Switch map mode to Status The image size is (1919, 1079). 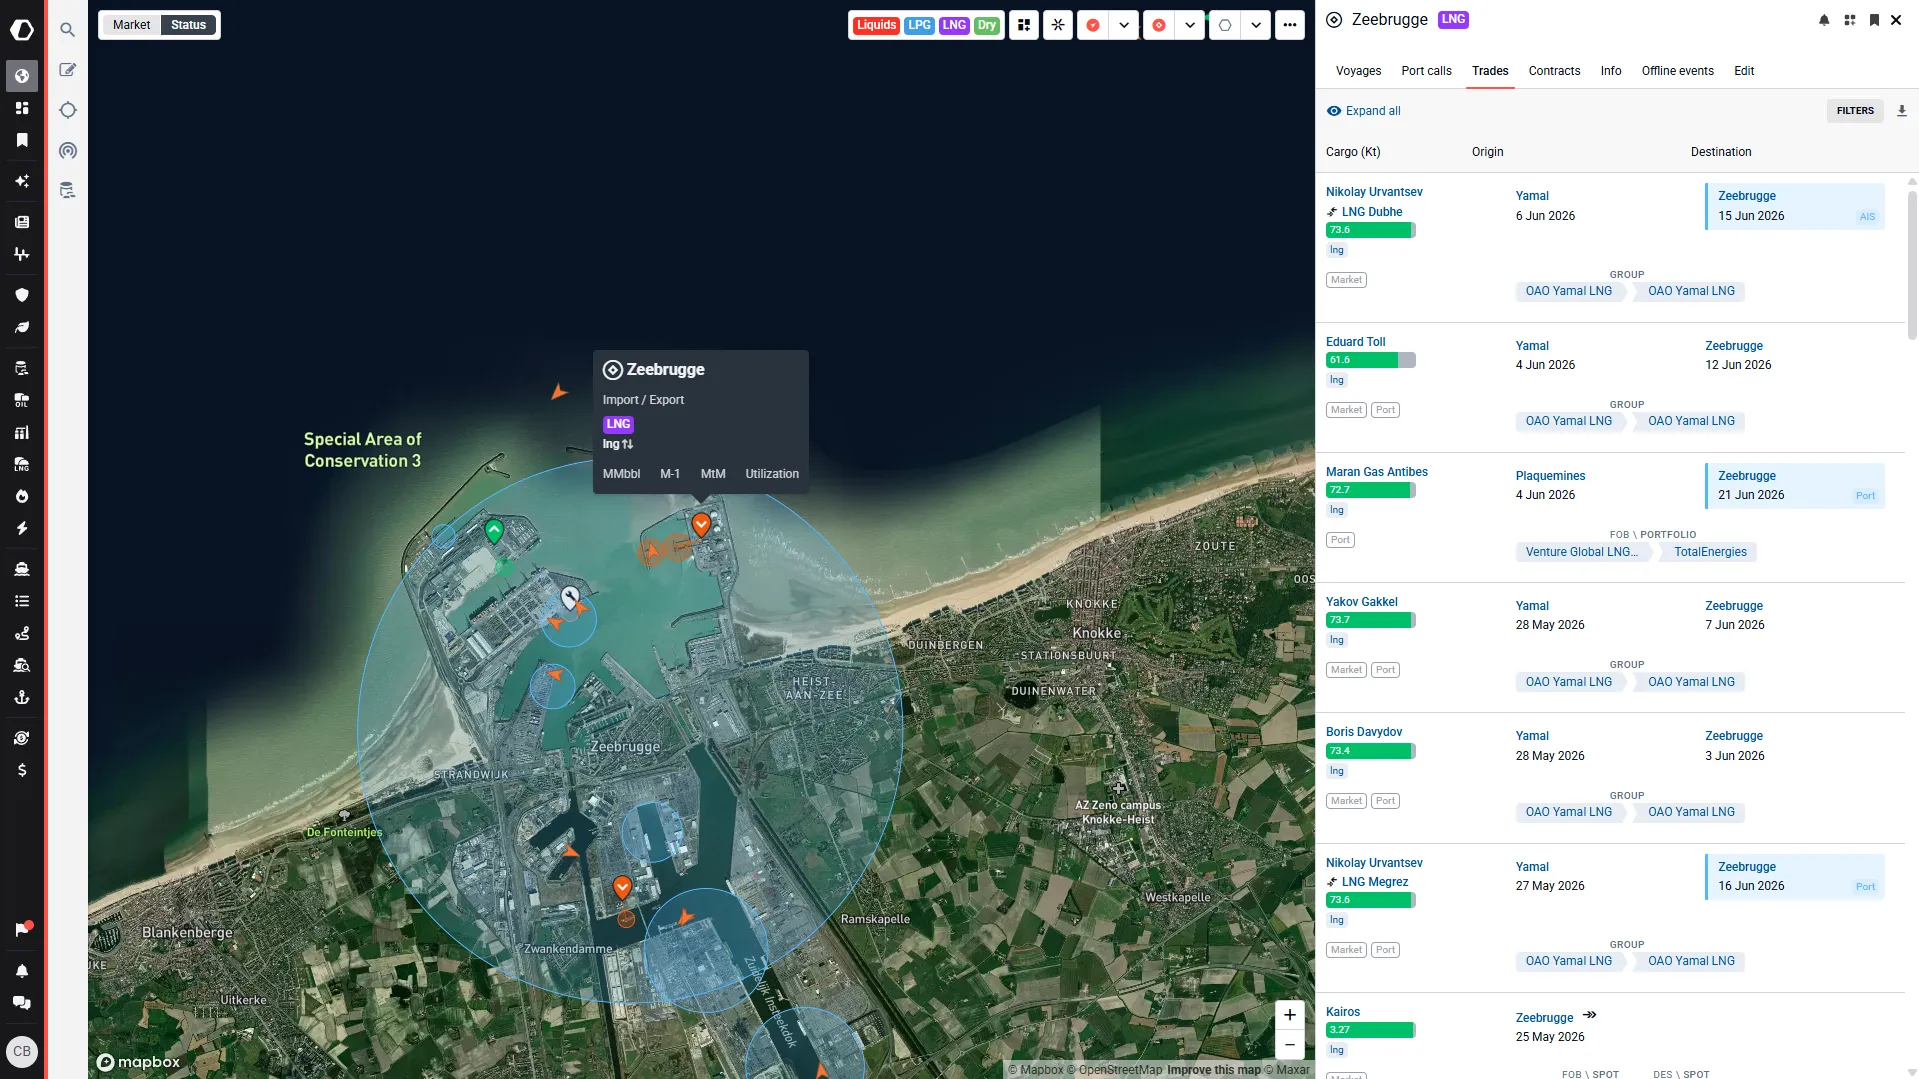click(189, 25)
